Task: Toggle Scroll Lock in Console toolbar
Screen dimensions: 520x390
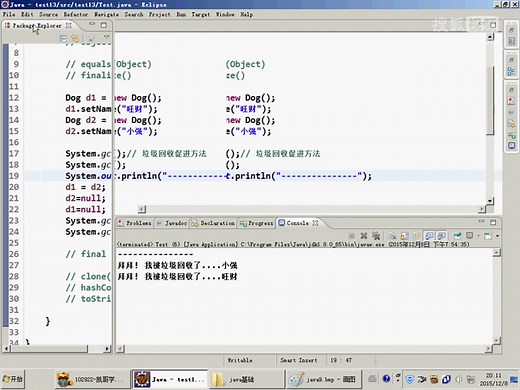Action: point(404,236)
